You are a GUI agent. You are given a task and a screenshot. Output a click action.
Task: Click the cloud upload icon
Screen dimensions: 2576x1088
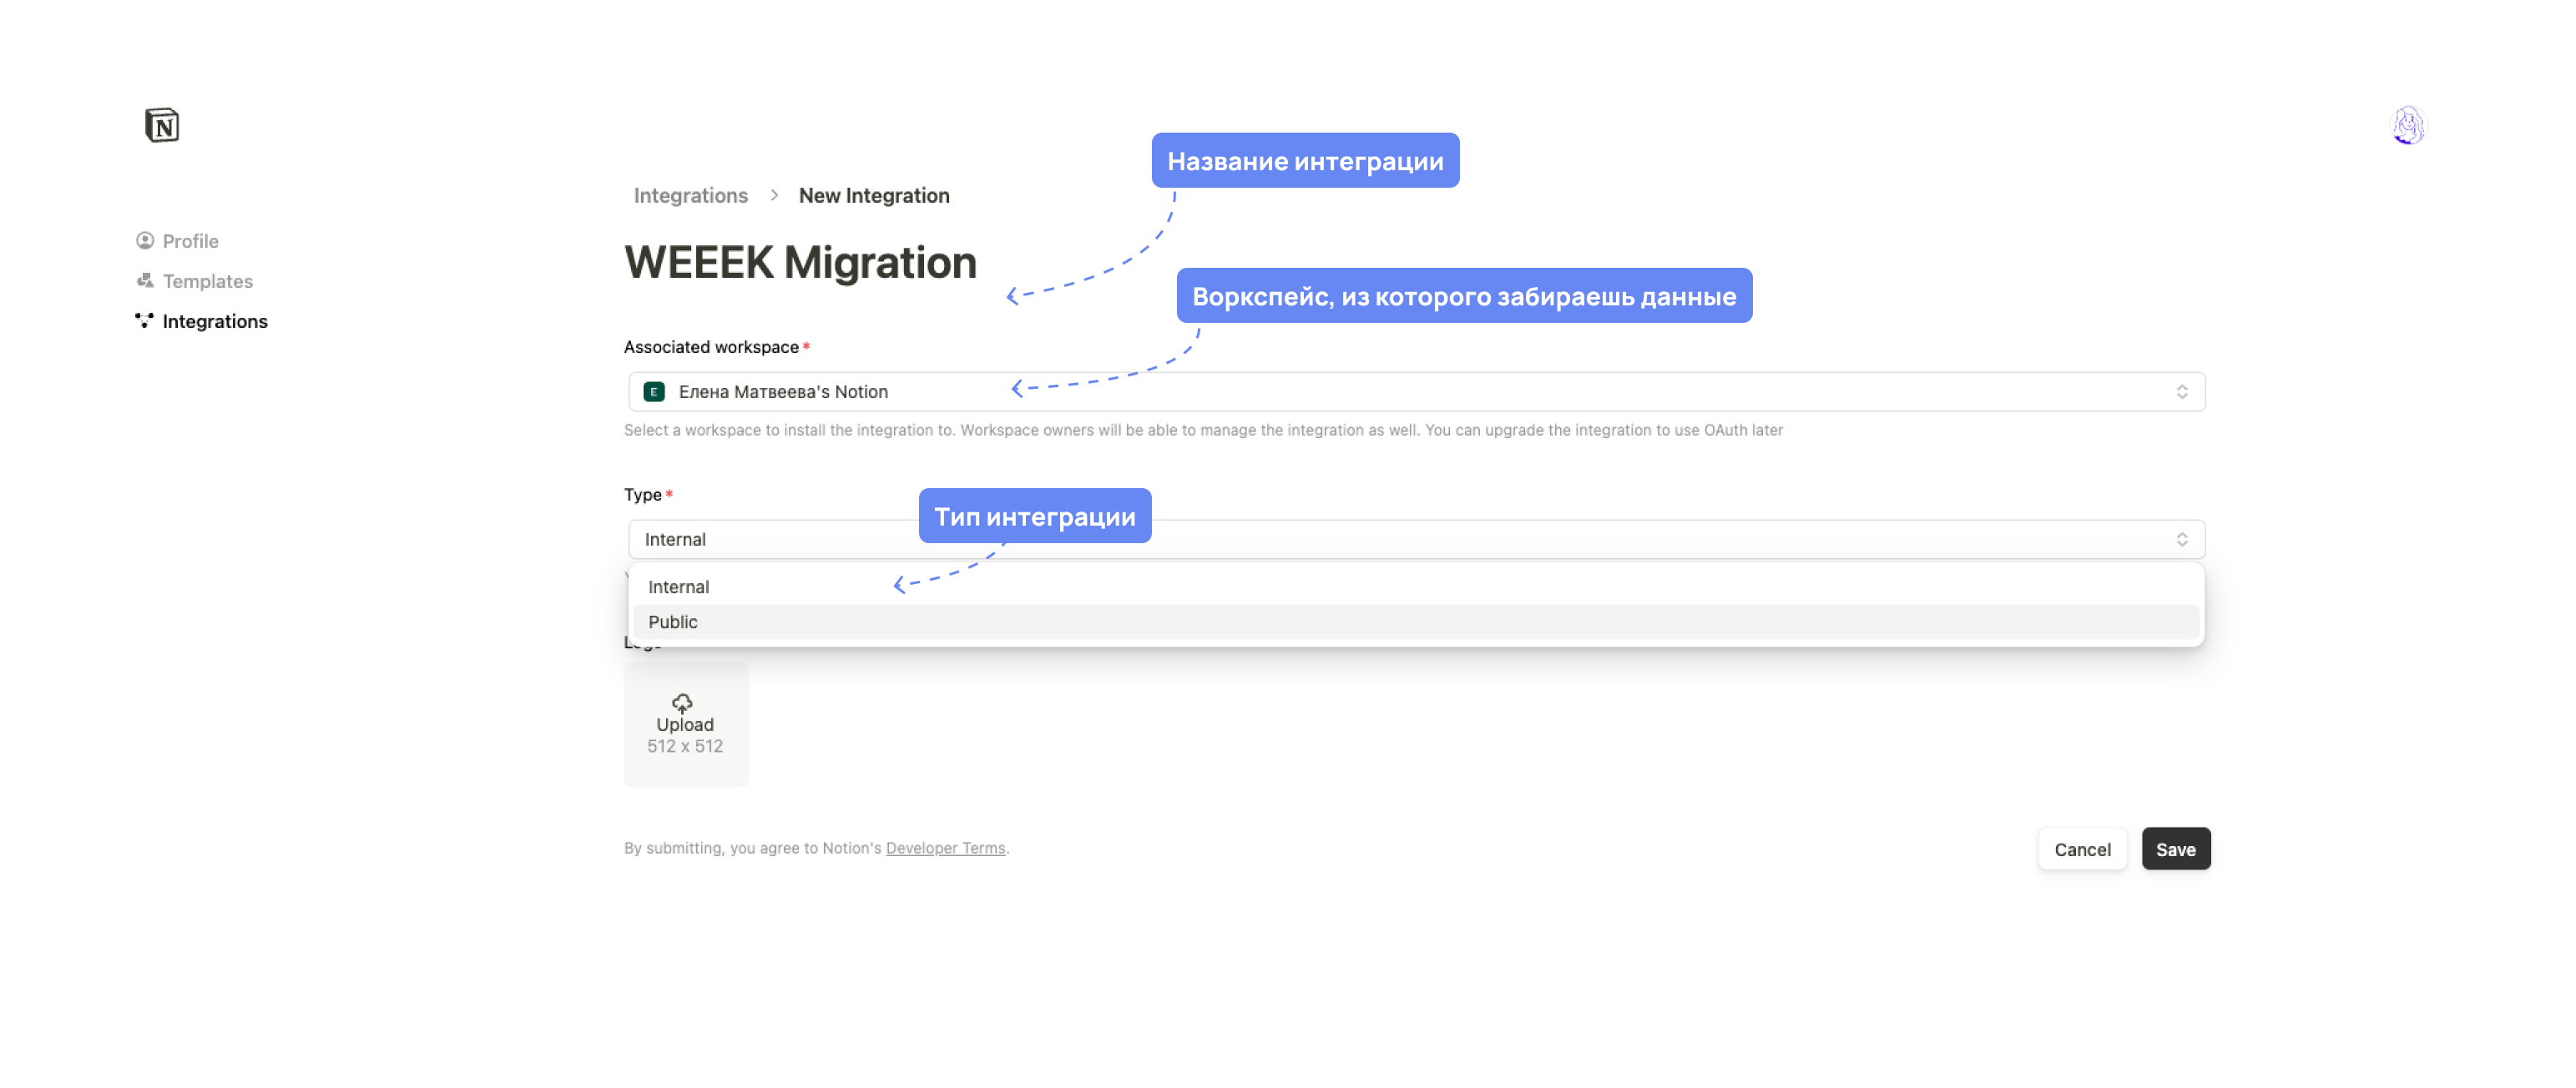683,703
